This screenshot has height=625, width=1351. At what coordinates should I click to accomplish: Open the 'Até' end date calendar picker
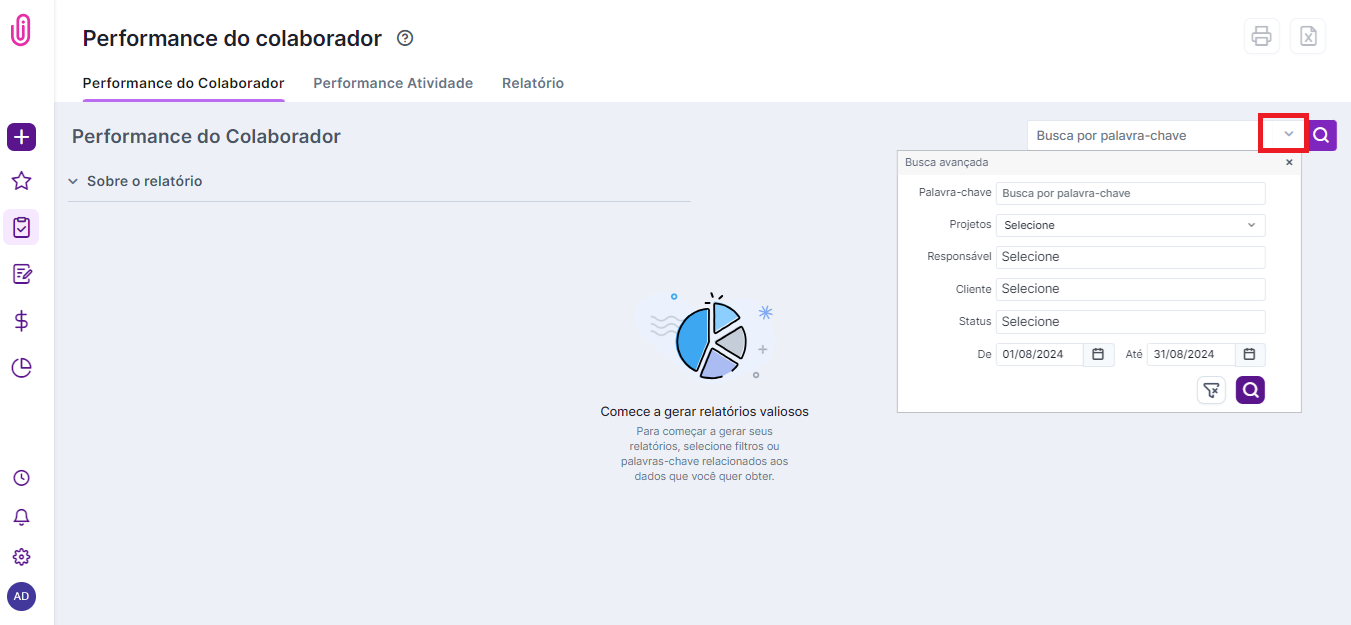(x=1249, y=354)
